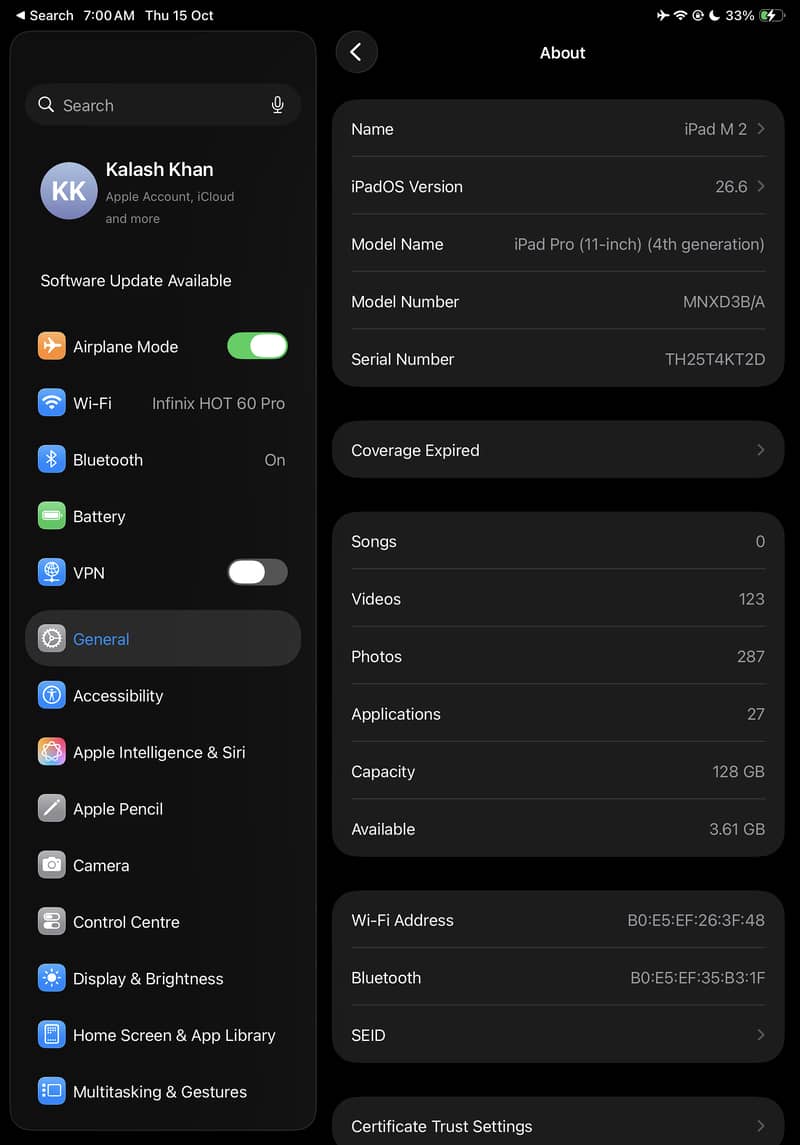Tap the General gear icon

point(51,638)
